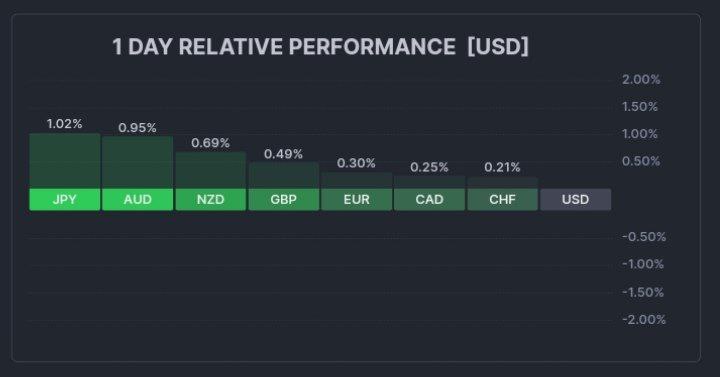Click the NZD performance bar

pyautogui.click(x=211, y=170)
